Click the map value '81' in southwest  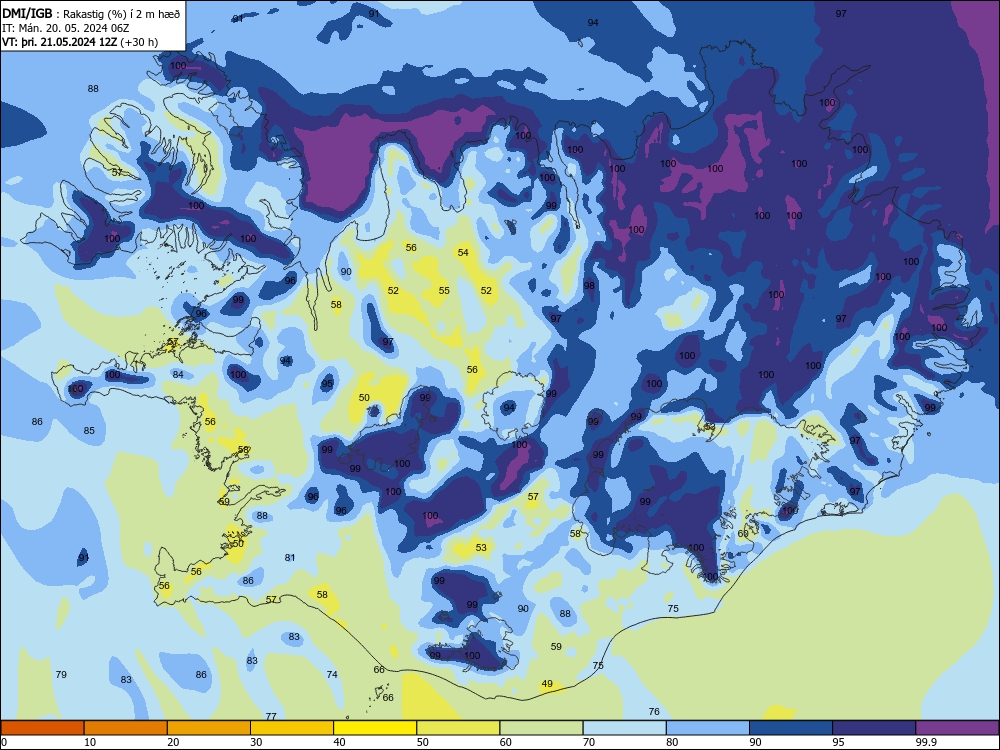click(x=290, y=557)
